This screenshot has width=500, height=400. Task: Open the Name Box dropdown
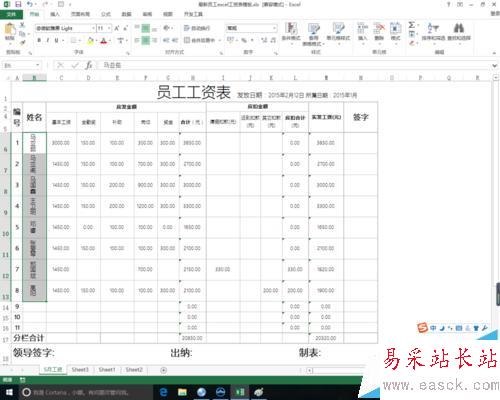coord(38,65)
